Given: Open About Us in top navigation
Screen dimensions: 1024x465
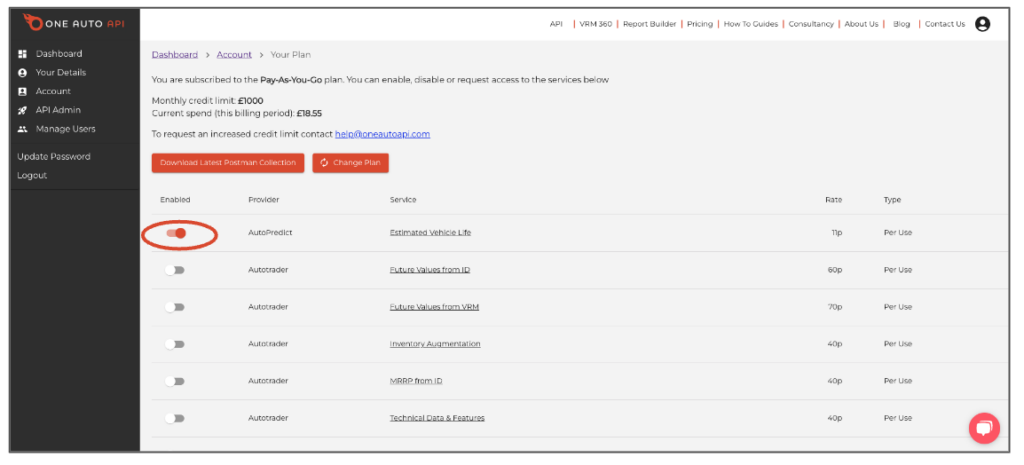Looking at the screenshot, I should pyautogui.click(x=861, y=24).
